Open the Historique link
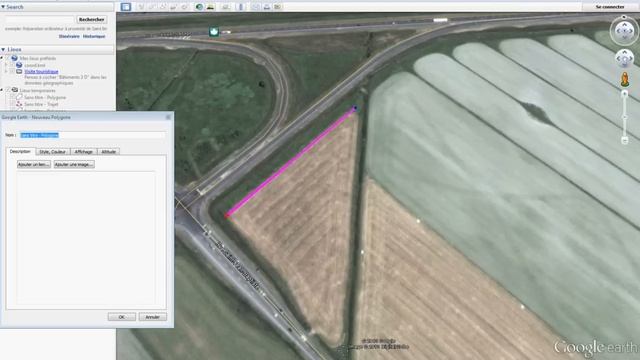Screen dimensions: 640x360 94,36
